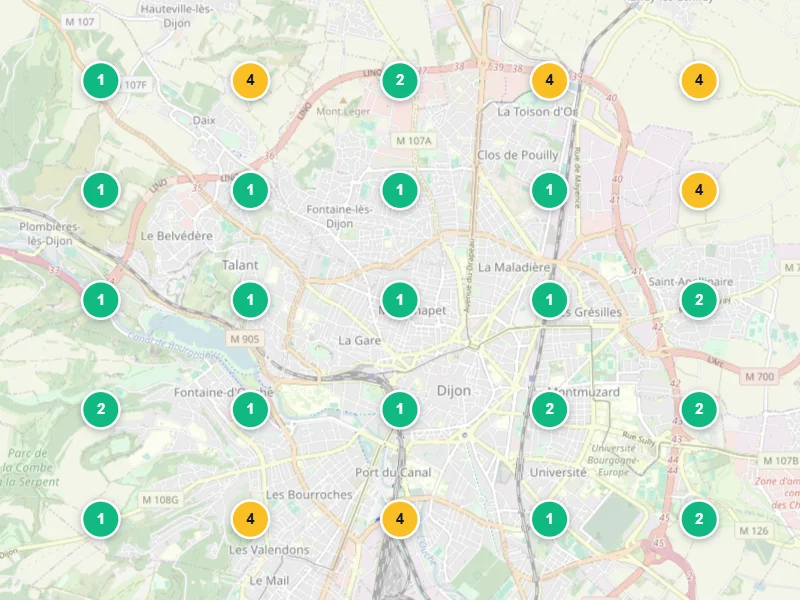Image resolution: width=800 pixels, height=600 pixels.
Task: Click the Le Belvédère label
Action: [177, 236]
